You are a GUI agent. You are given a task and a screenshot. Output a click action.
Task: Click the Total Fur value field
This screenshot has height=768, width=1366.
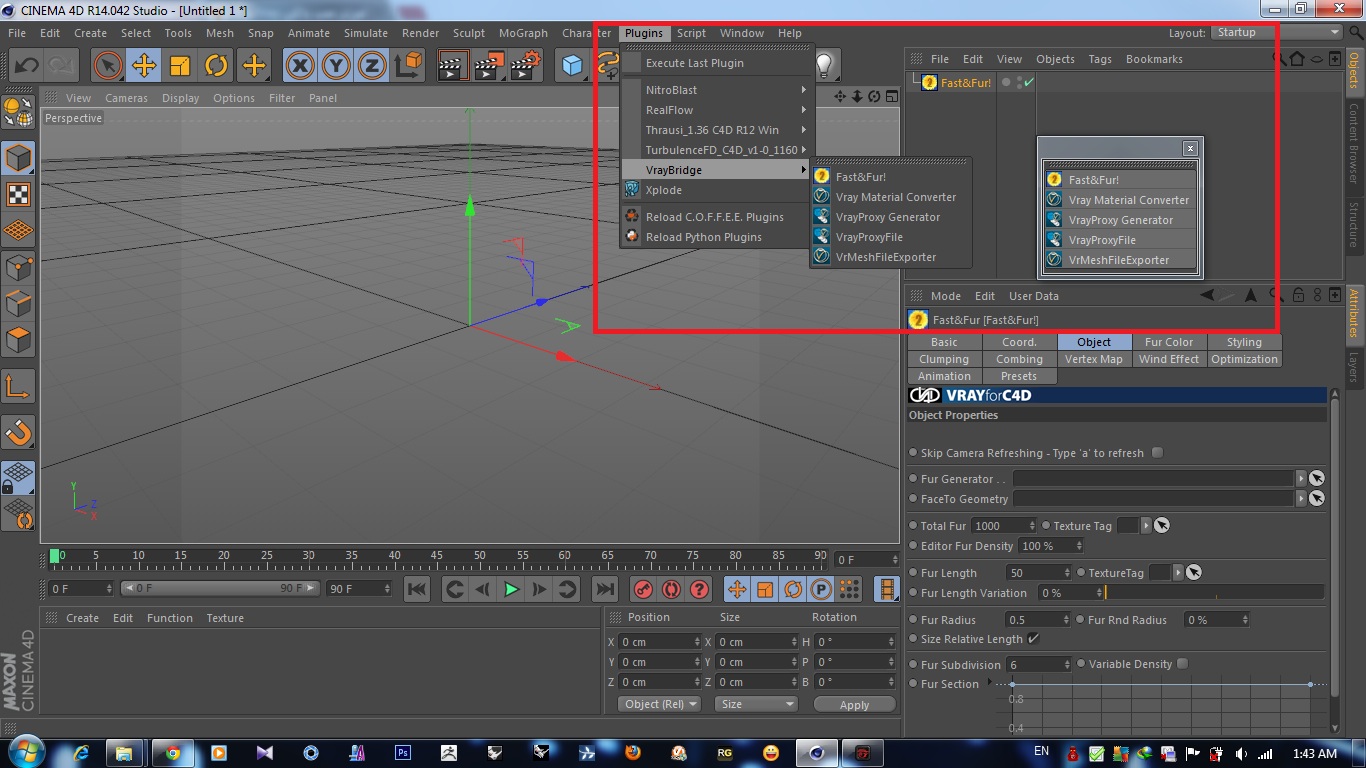pyautogui.click(x=1000, y=526)
